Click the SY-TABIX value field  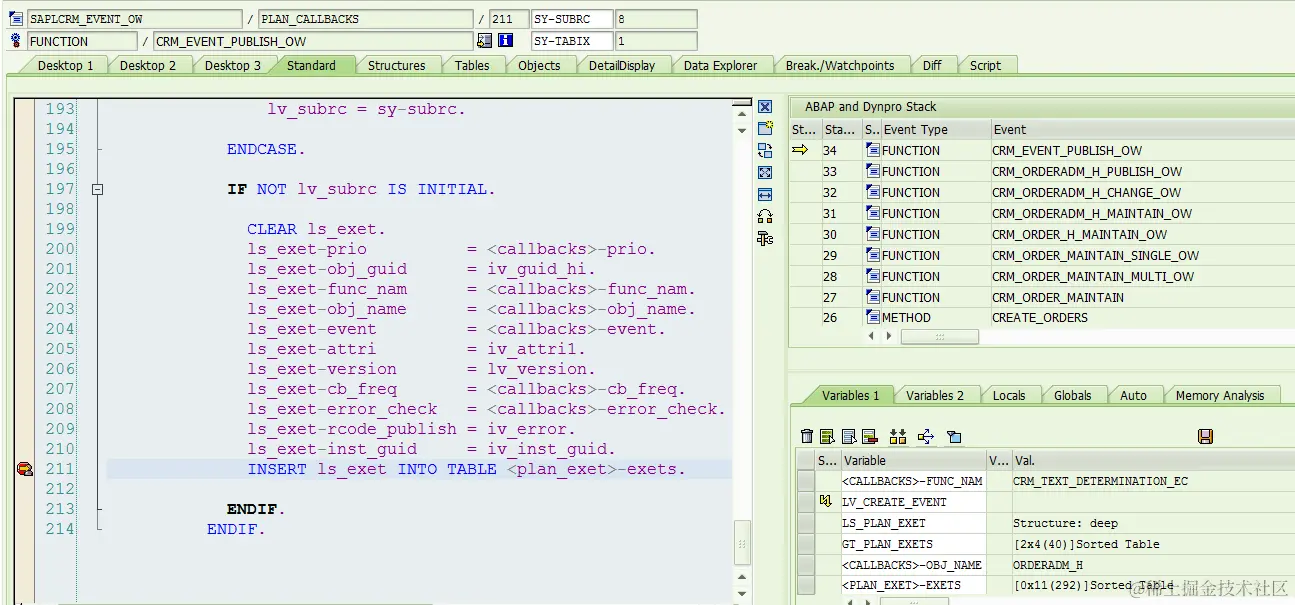[656, 41]
